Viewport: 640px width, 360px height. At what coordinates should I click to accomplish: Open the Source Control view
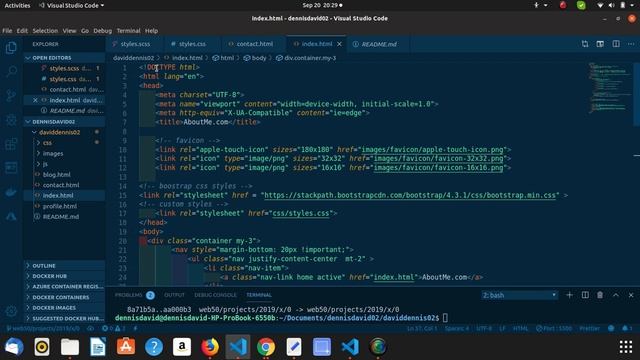(11, 96)
